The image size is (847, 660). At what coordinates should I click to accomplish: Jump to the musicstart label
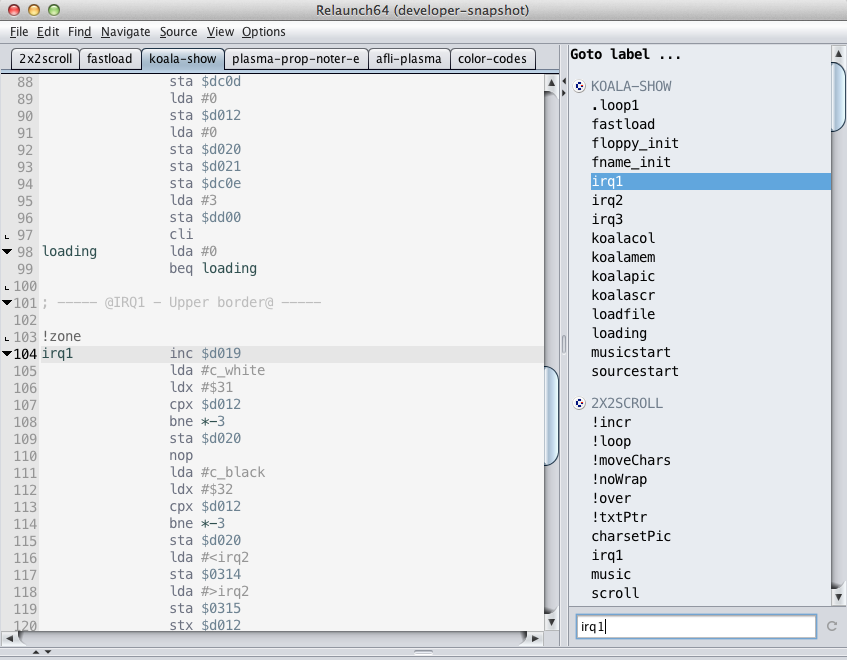(630, 352)
